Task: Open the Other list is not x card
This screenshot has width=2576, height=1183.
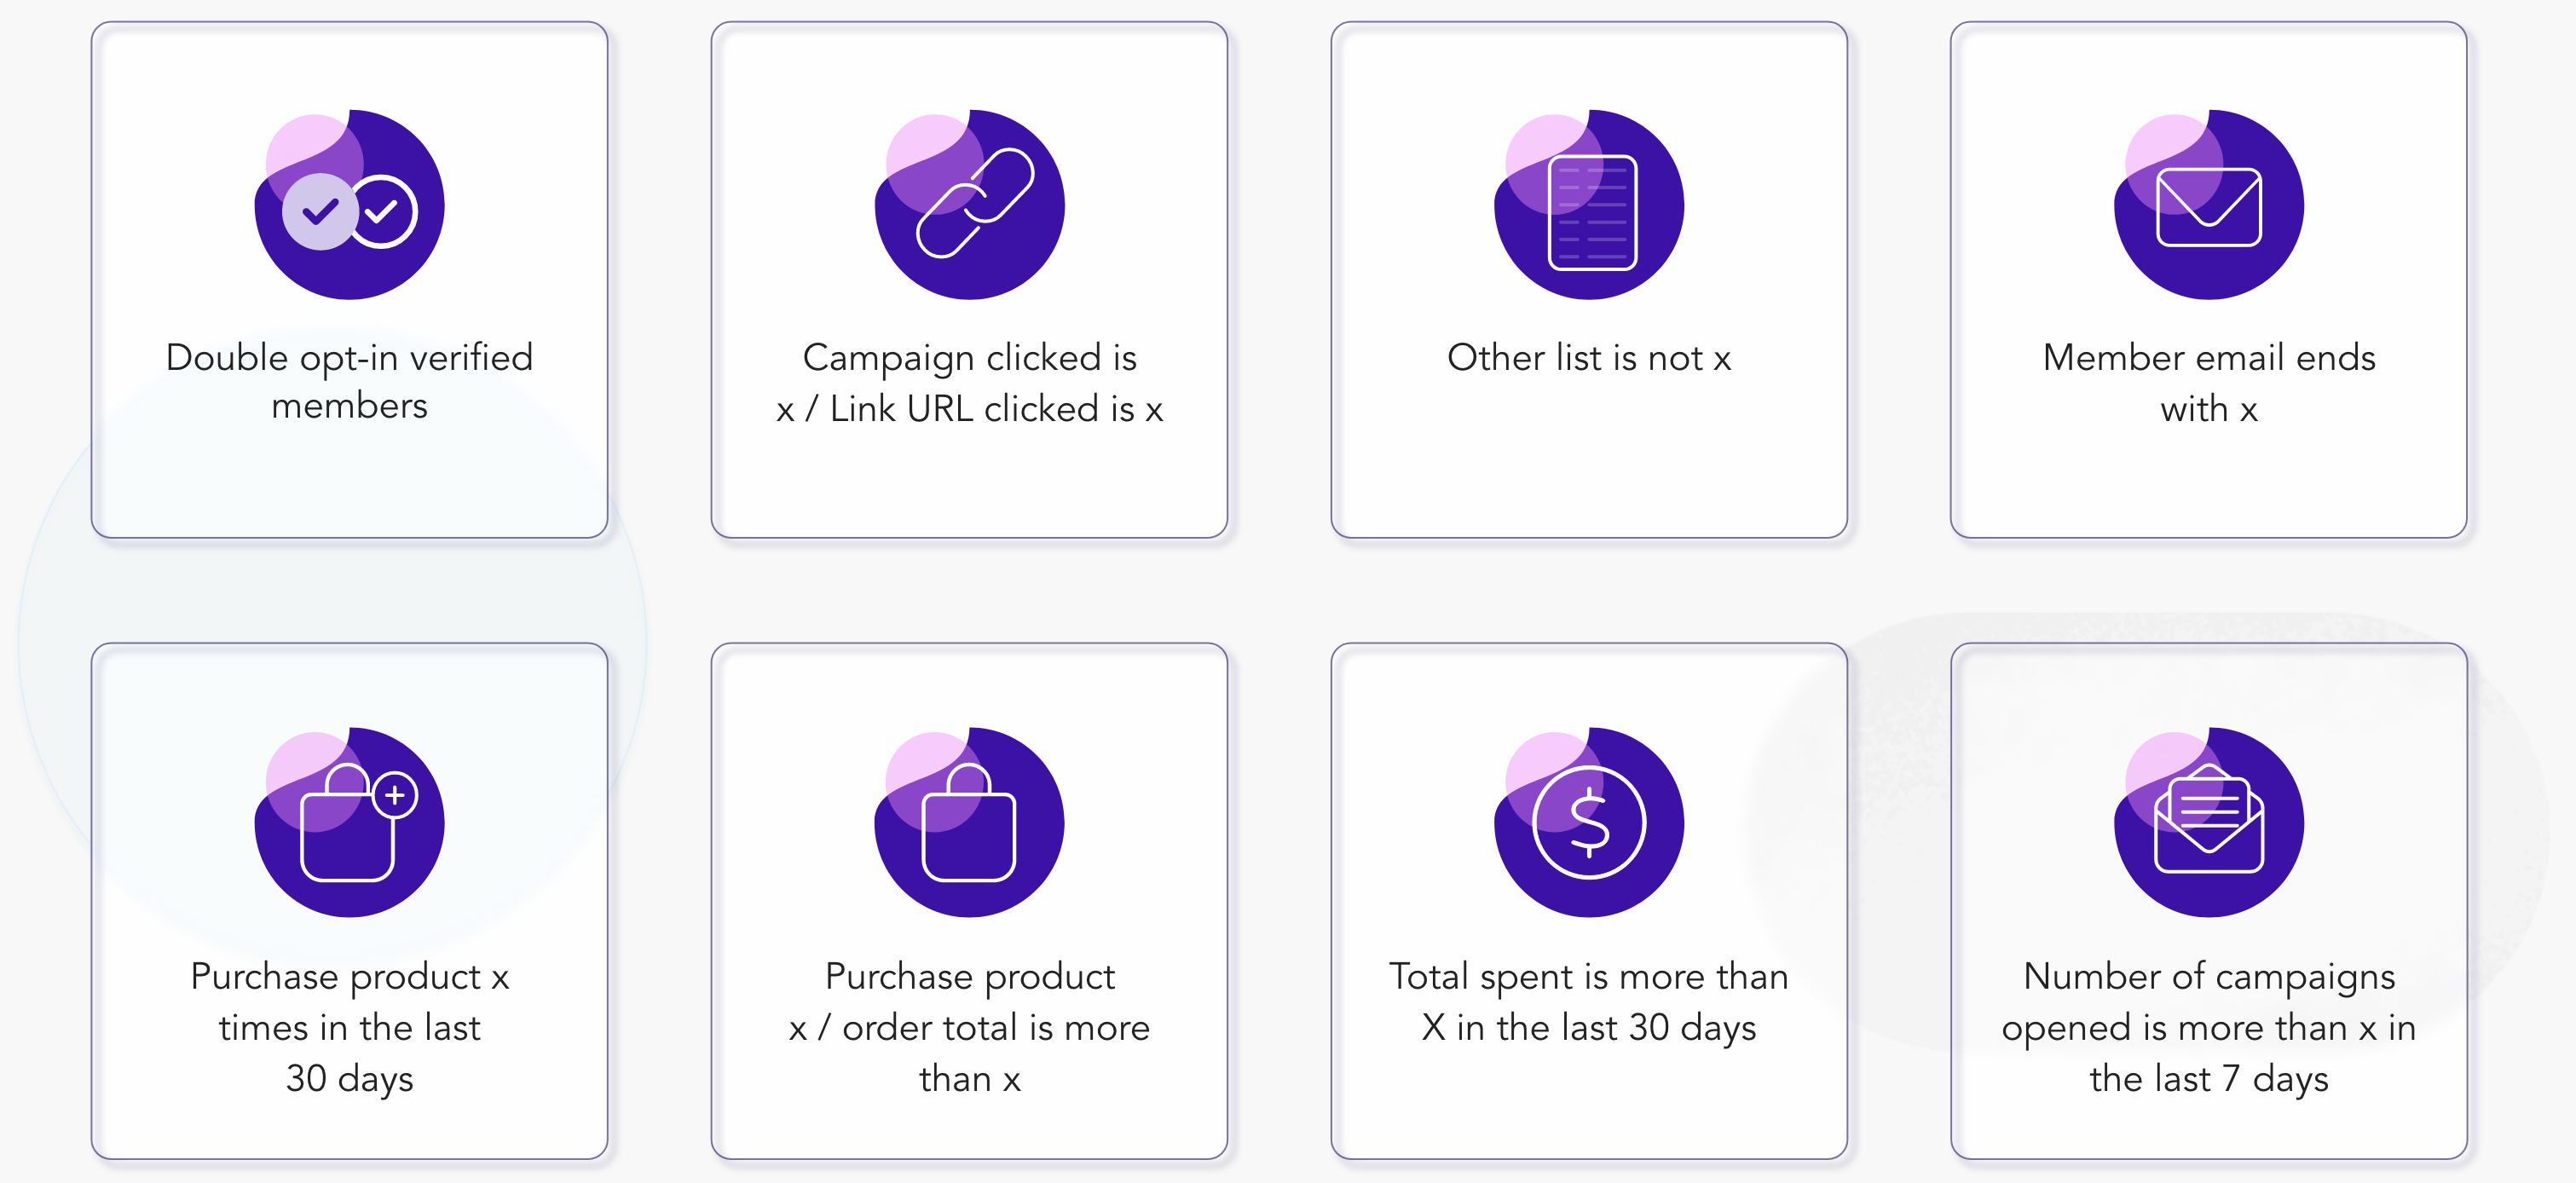Action: tap(1589, 280)
